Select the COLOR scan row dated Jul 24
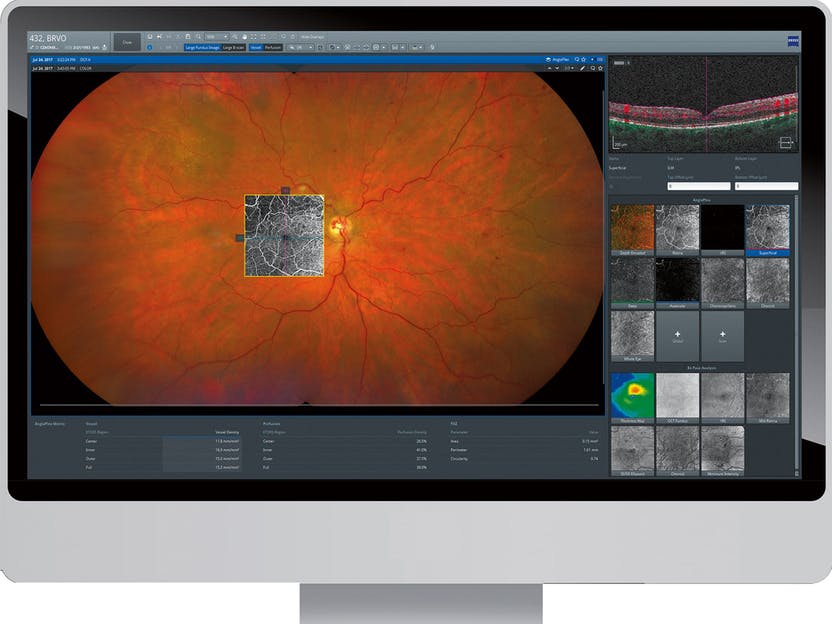This screenshot has height=624, width=832. click(317, 68)
